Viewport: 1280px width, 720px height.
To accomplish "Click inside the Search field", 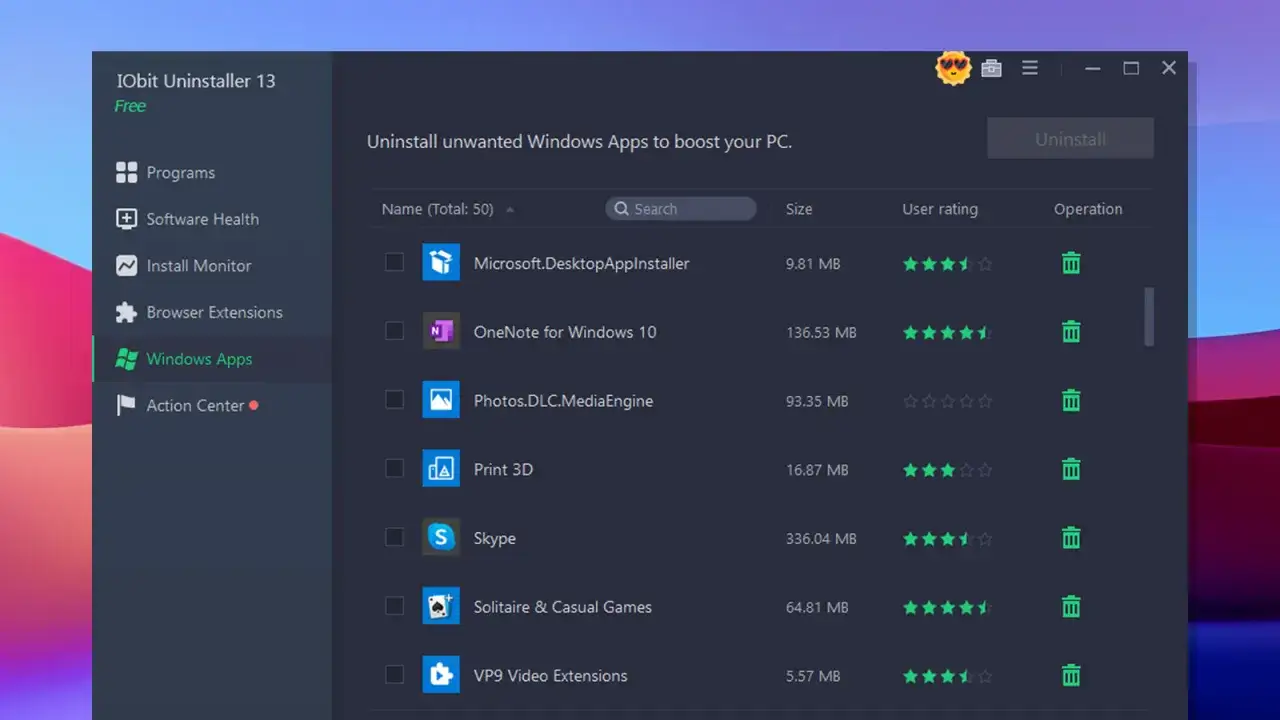I will (x=680, y=209).
